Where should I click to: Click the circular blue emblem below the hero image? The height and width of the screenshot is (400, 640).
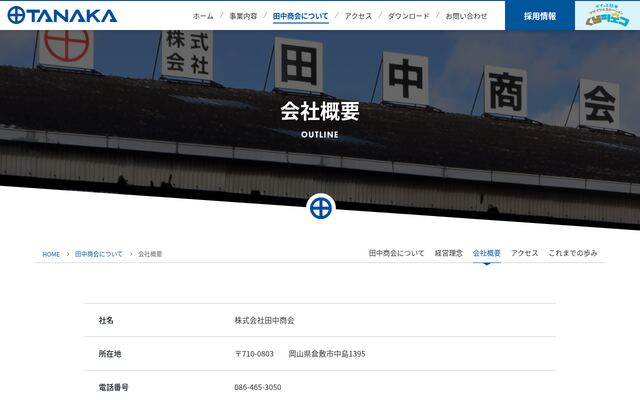click(320, 208)
